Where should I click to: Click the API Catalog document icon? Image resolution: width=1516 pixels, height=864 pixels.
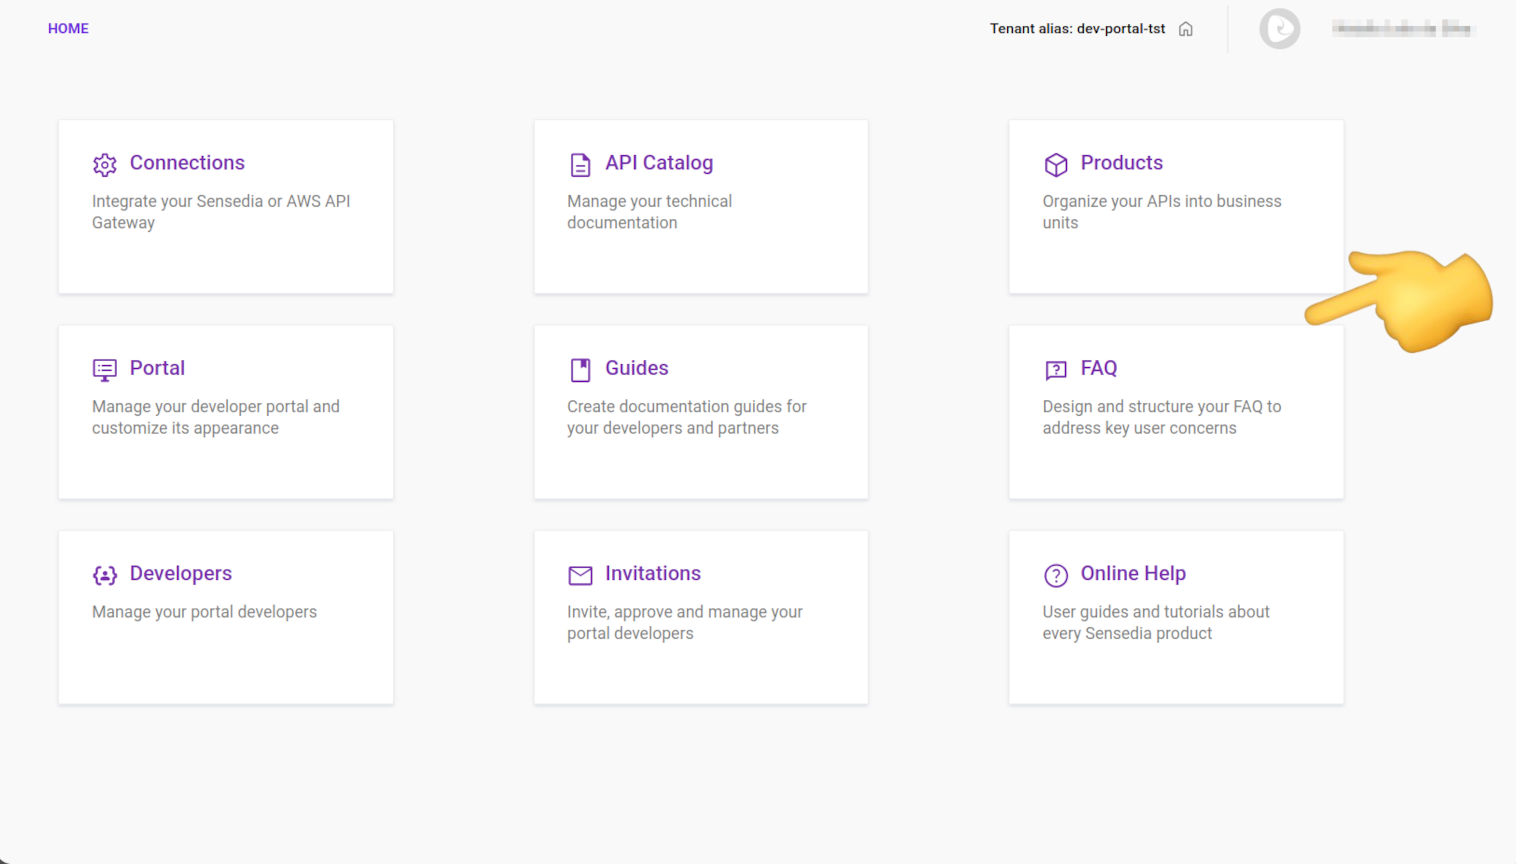point(580,163)
